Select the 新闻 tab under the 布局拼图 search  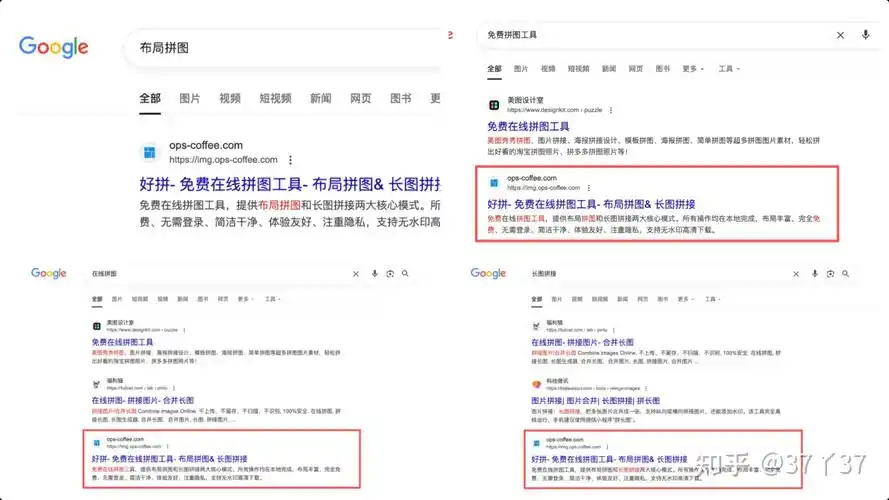[x=321, y=99]
